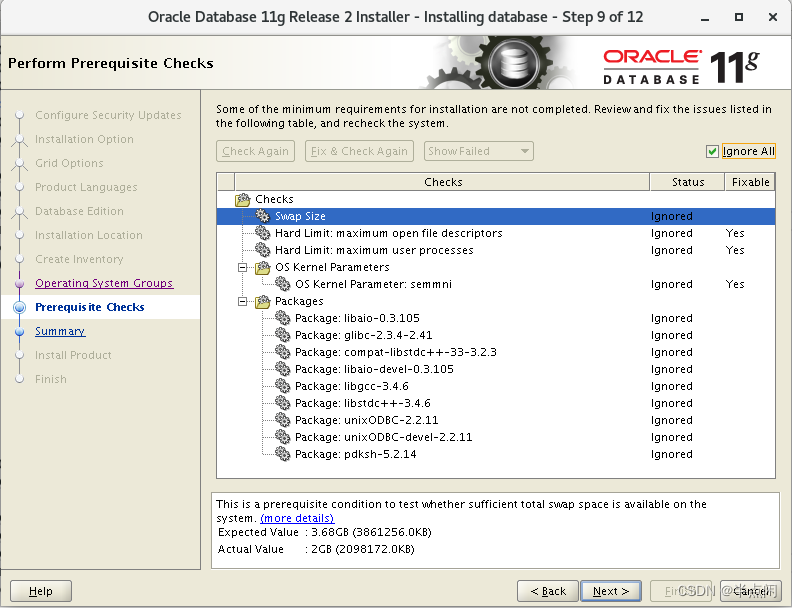Click the Check Again button

coord(255,151)
